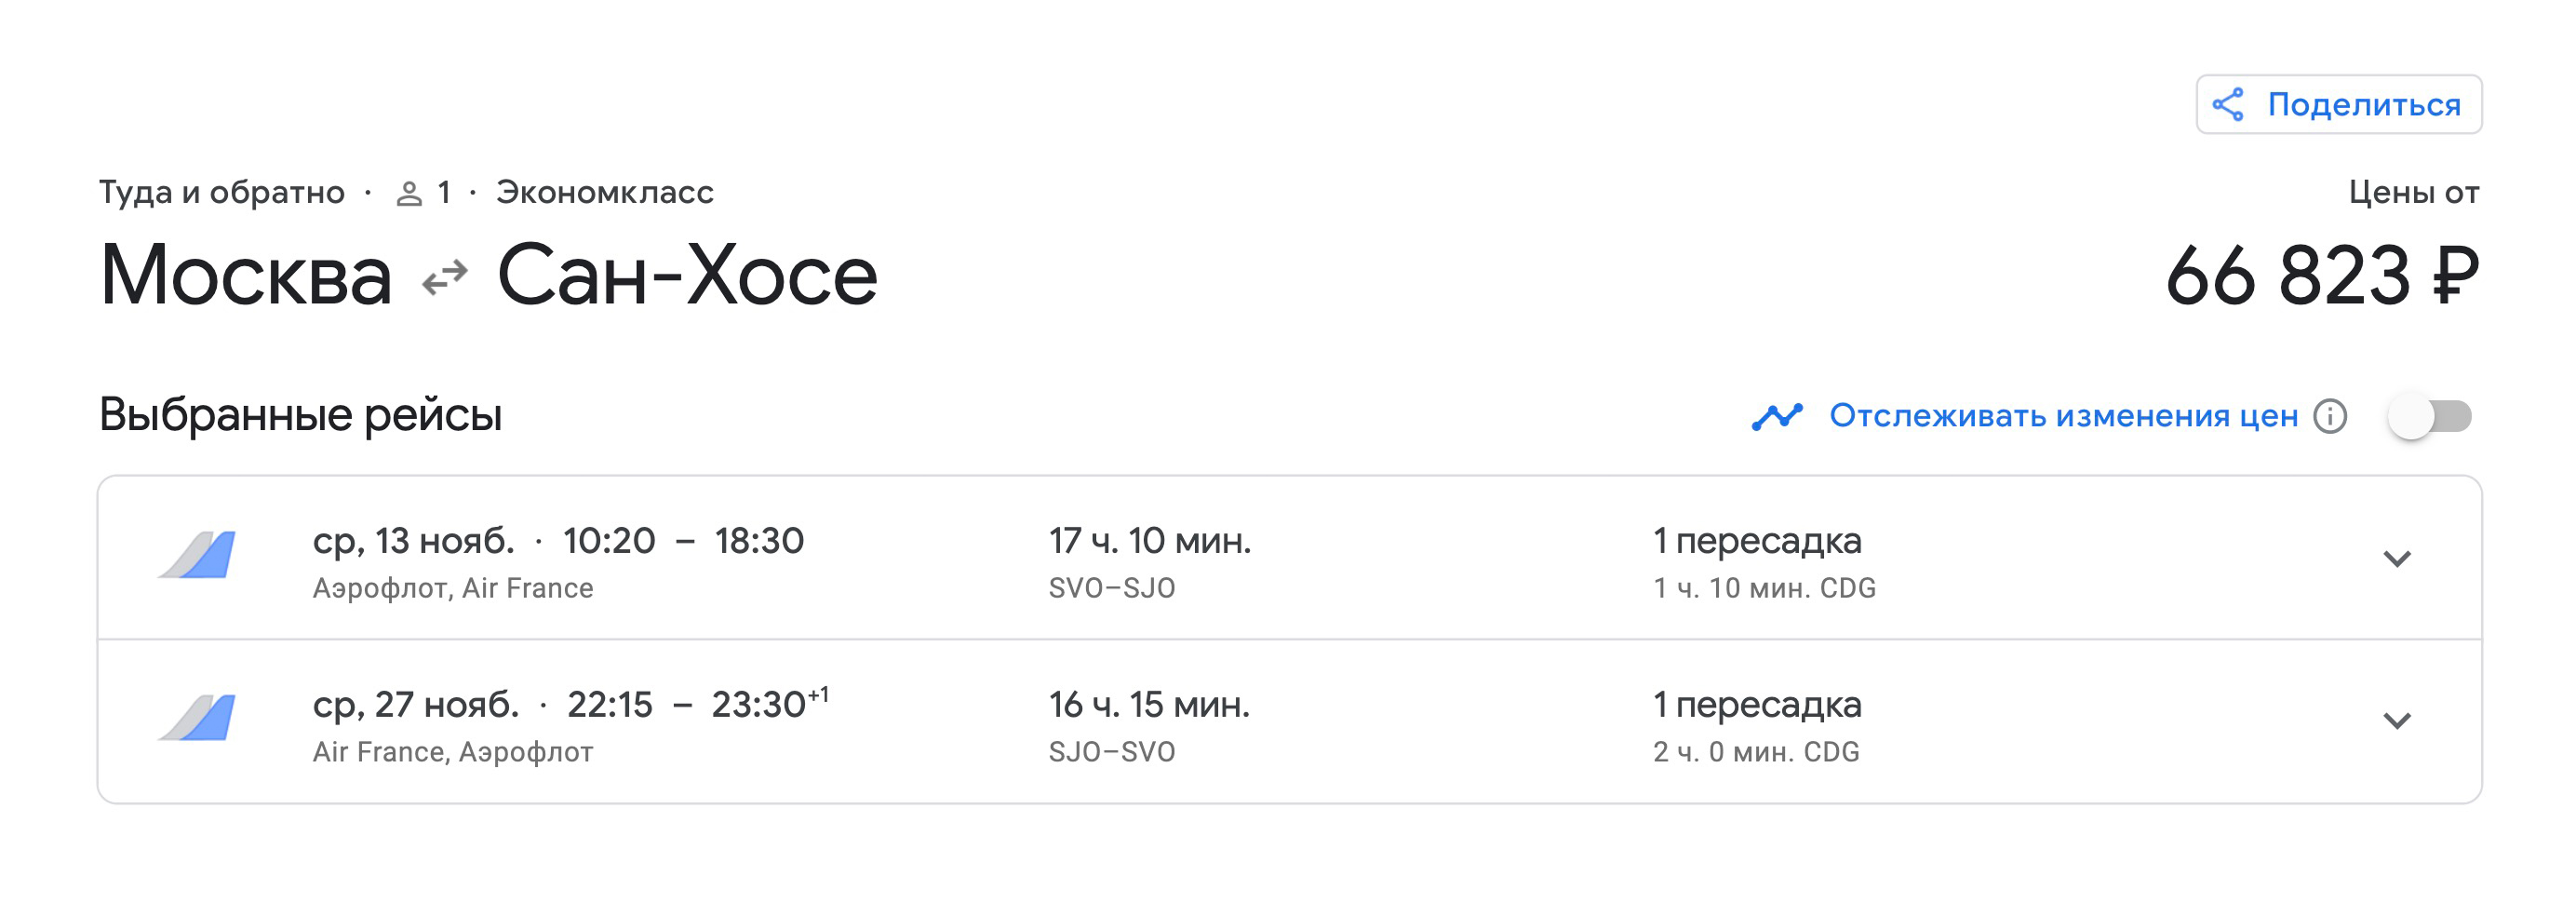Click the price tracking graph icon
Viewport: 2576px width, 916px height.
point(1777,416)
